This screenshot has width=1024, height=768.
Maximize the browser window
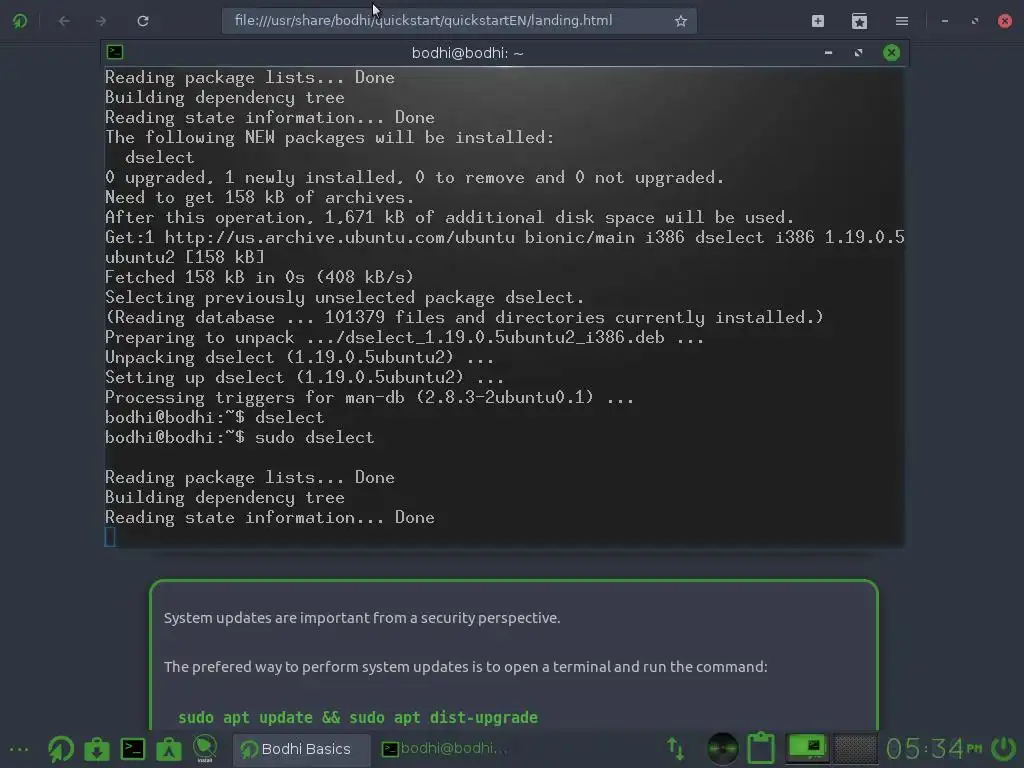(x=974, y=21)
